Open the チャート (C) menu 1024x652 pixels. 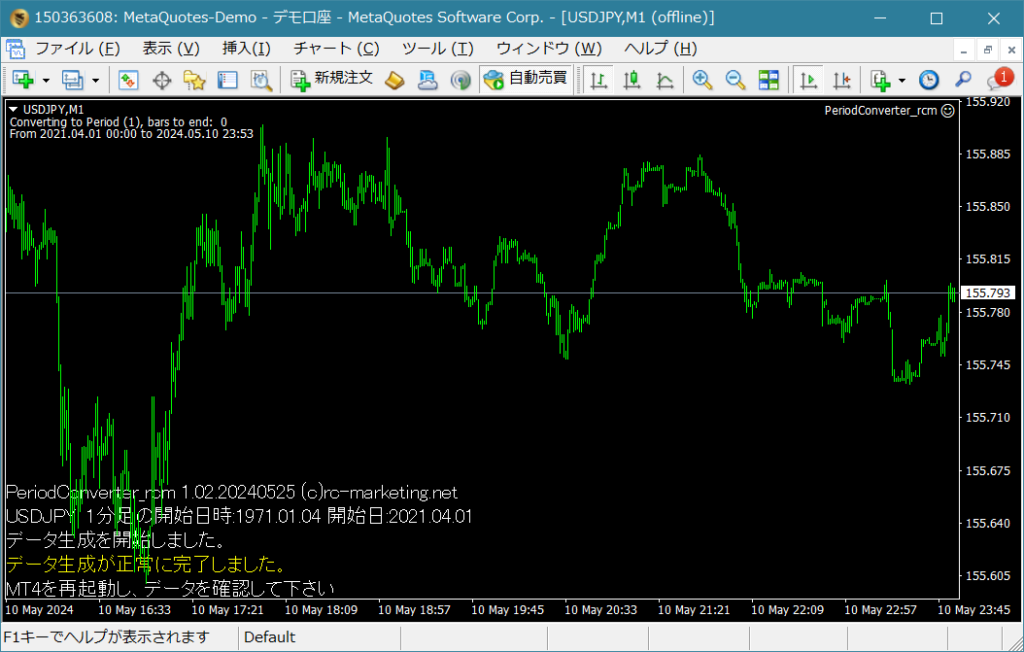(336, 48)
